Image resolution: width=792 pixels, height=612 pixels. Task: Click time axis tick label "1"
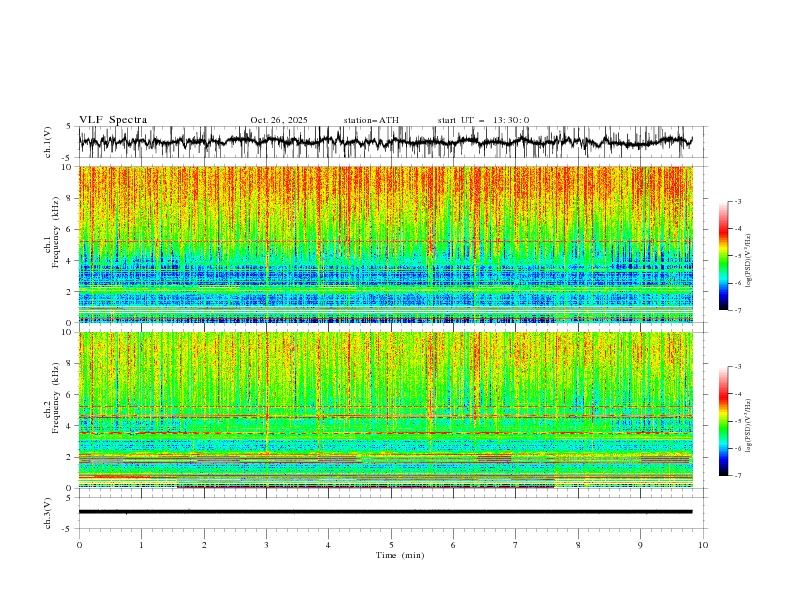141,545
